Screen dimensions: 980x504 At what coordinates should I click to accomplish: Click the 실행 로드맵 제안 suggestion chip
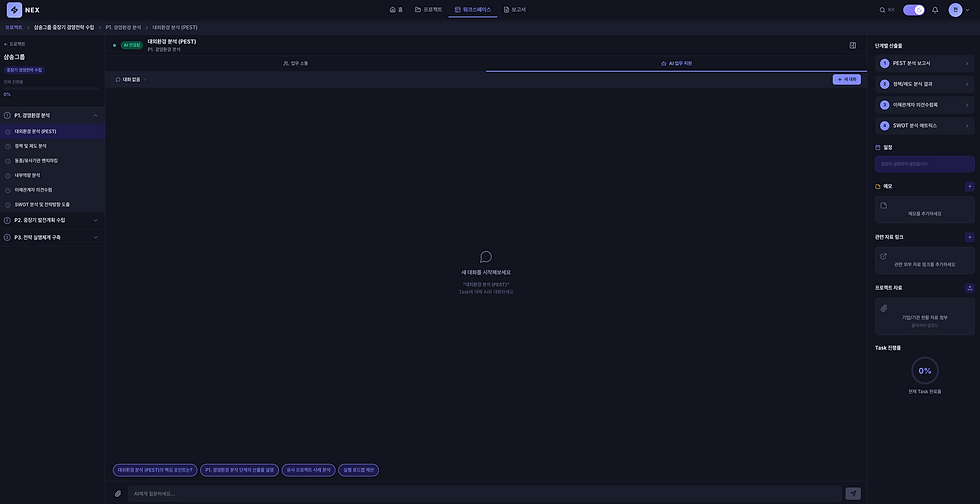coord(359,470)
